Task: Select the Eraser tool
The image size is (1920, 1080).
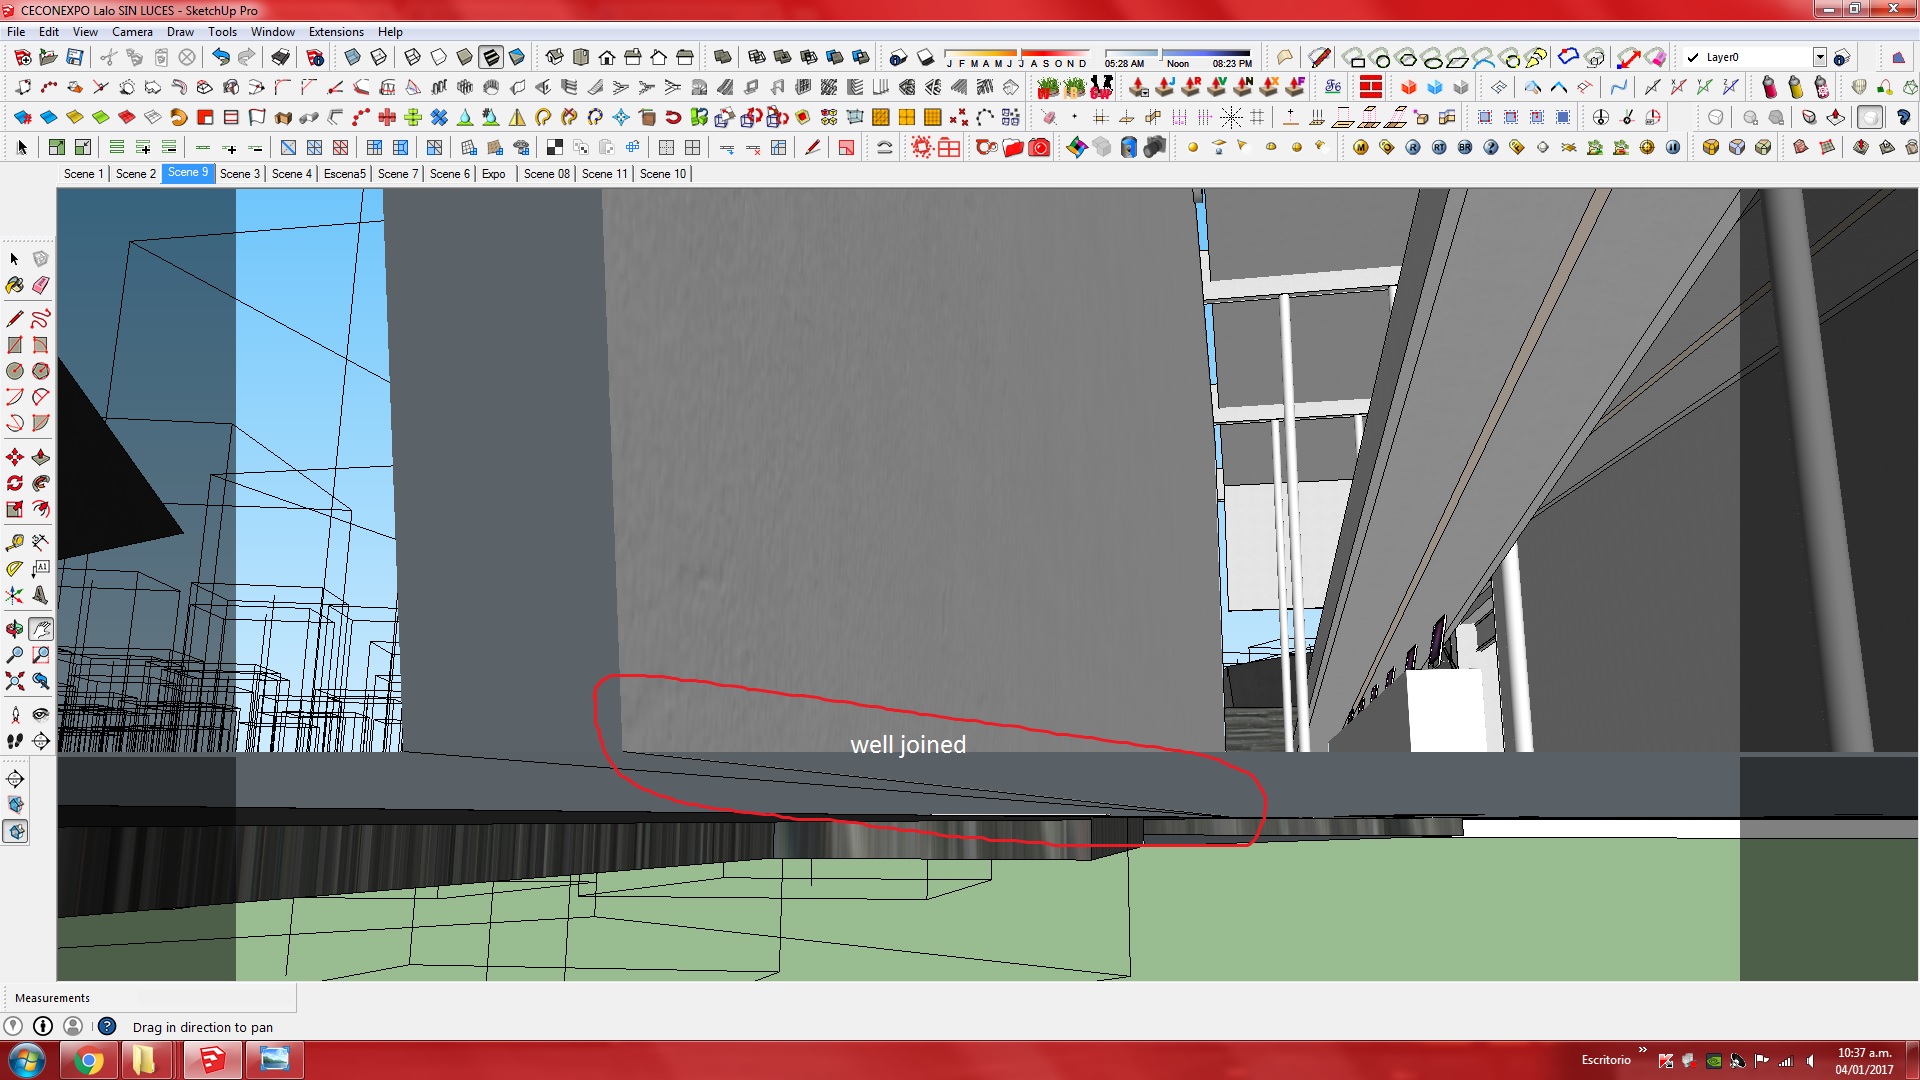Action: point(41,286)
